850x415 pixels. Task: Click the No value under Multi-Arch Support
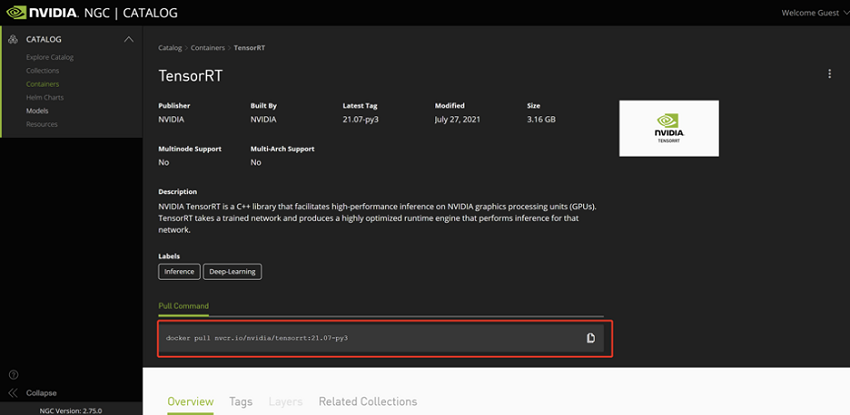point(255,163)
